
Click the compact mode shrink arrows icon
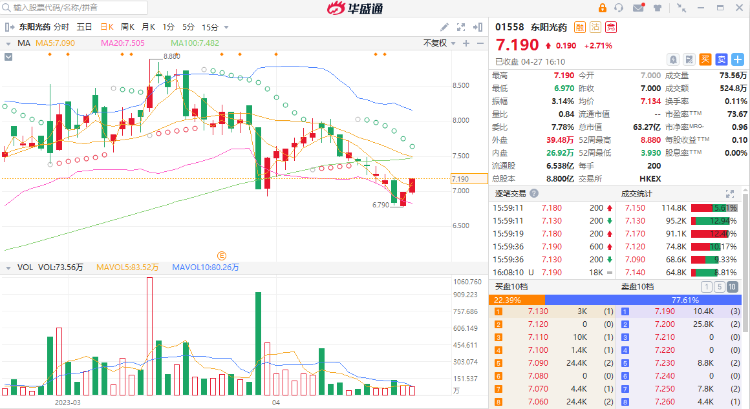[x=682, y=8]
